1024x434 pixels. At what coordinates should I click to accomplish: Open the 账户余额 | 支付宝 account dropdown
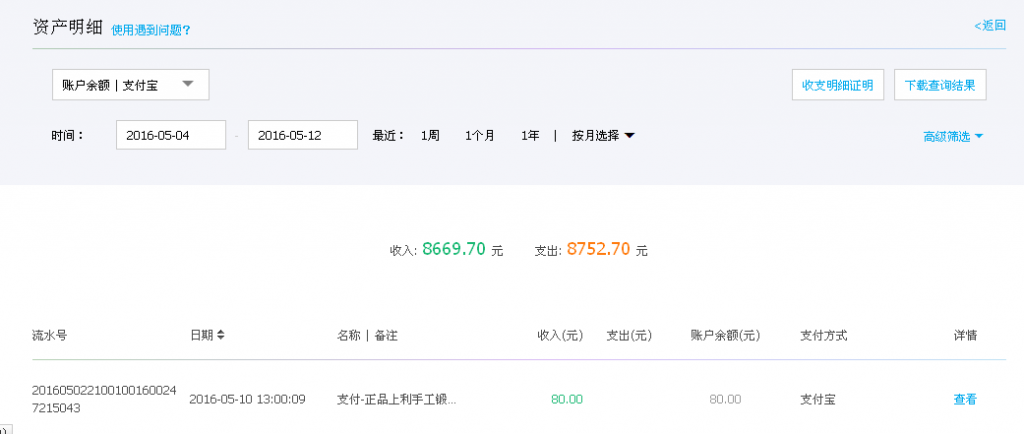[130, 85]
